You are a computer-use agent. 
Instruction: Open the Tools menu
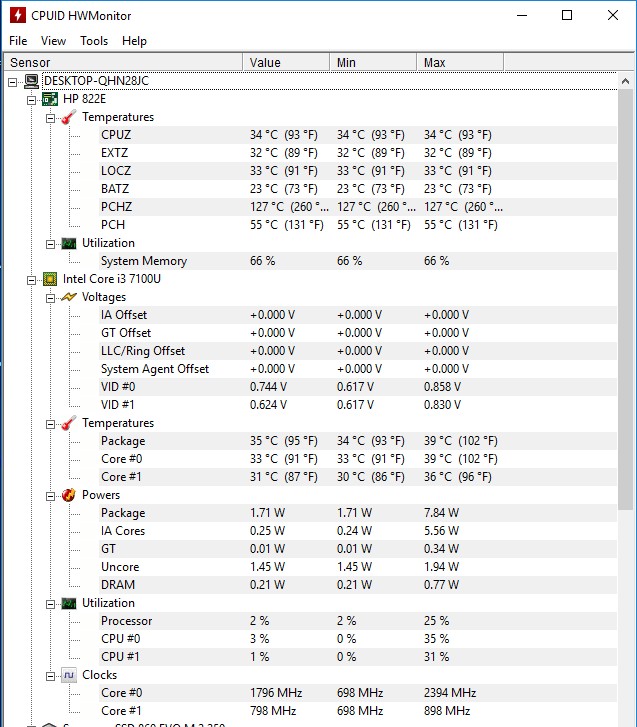[94, 41]
